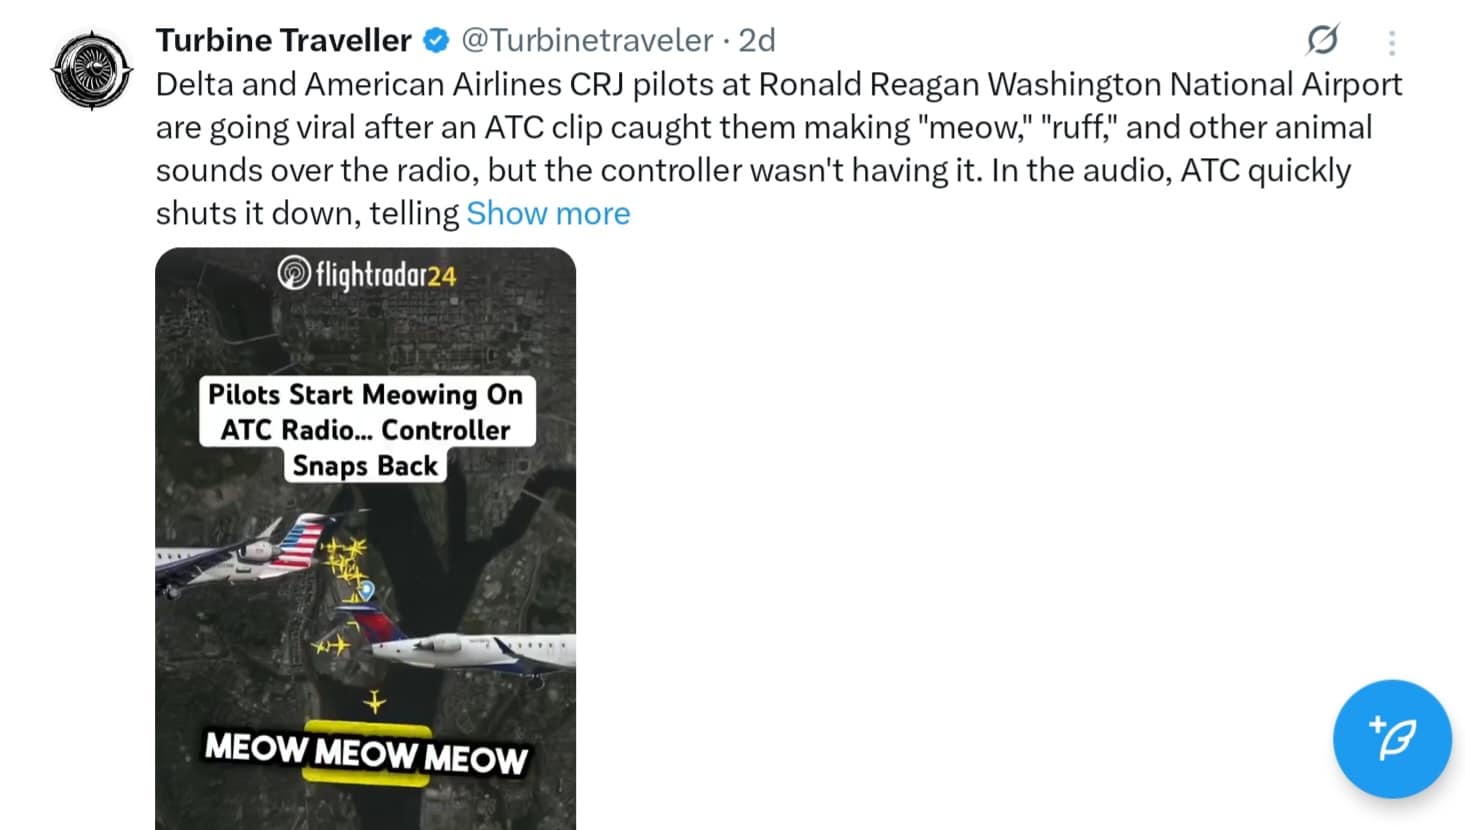Expand tweet with Show more
The image size is (1465, 830).
pyautogui.click(x=548, y=213)
